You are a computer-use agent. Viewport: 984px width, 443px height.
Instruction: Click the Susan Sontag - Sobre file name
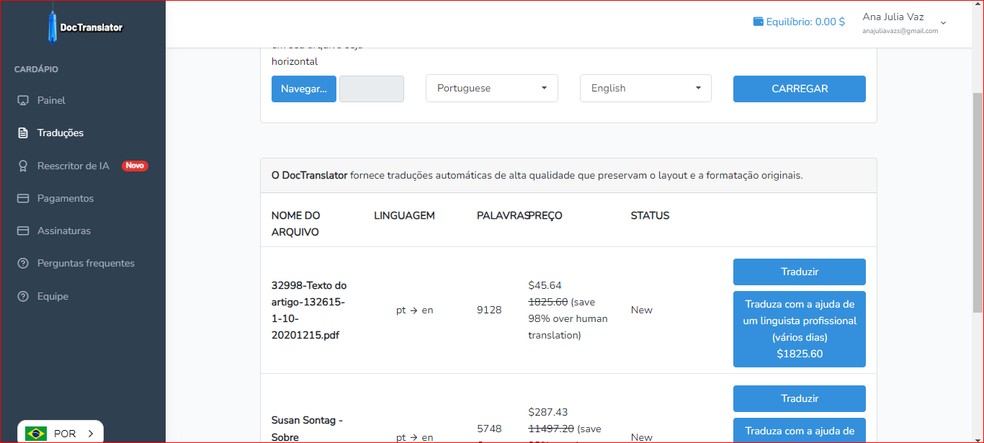point(307,429)
